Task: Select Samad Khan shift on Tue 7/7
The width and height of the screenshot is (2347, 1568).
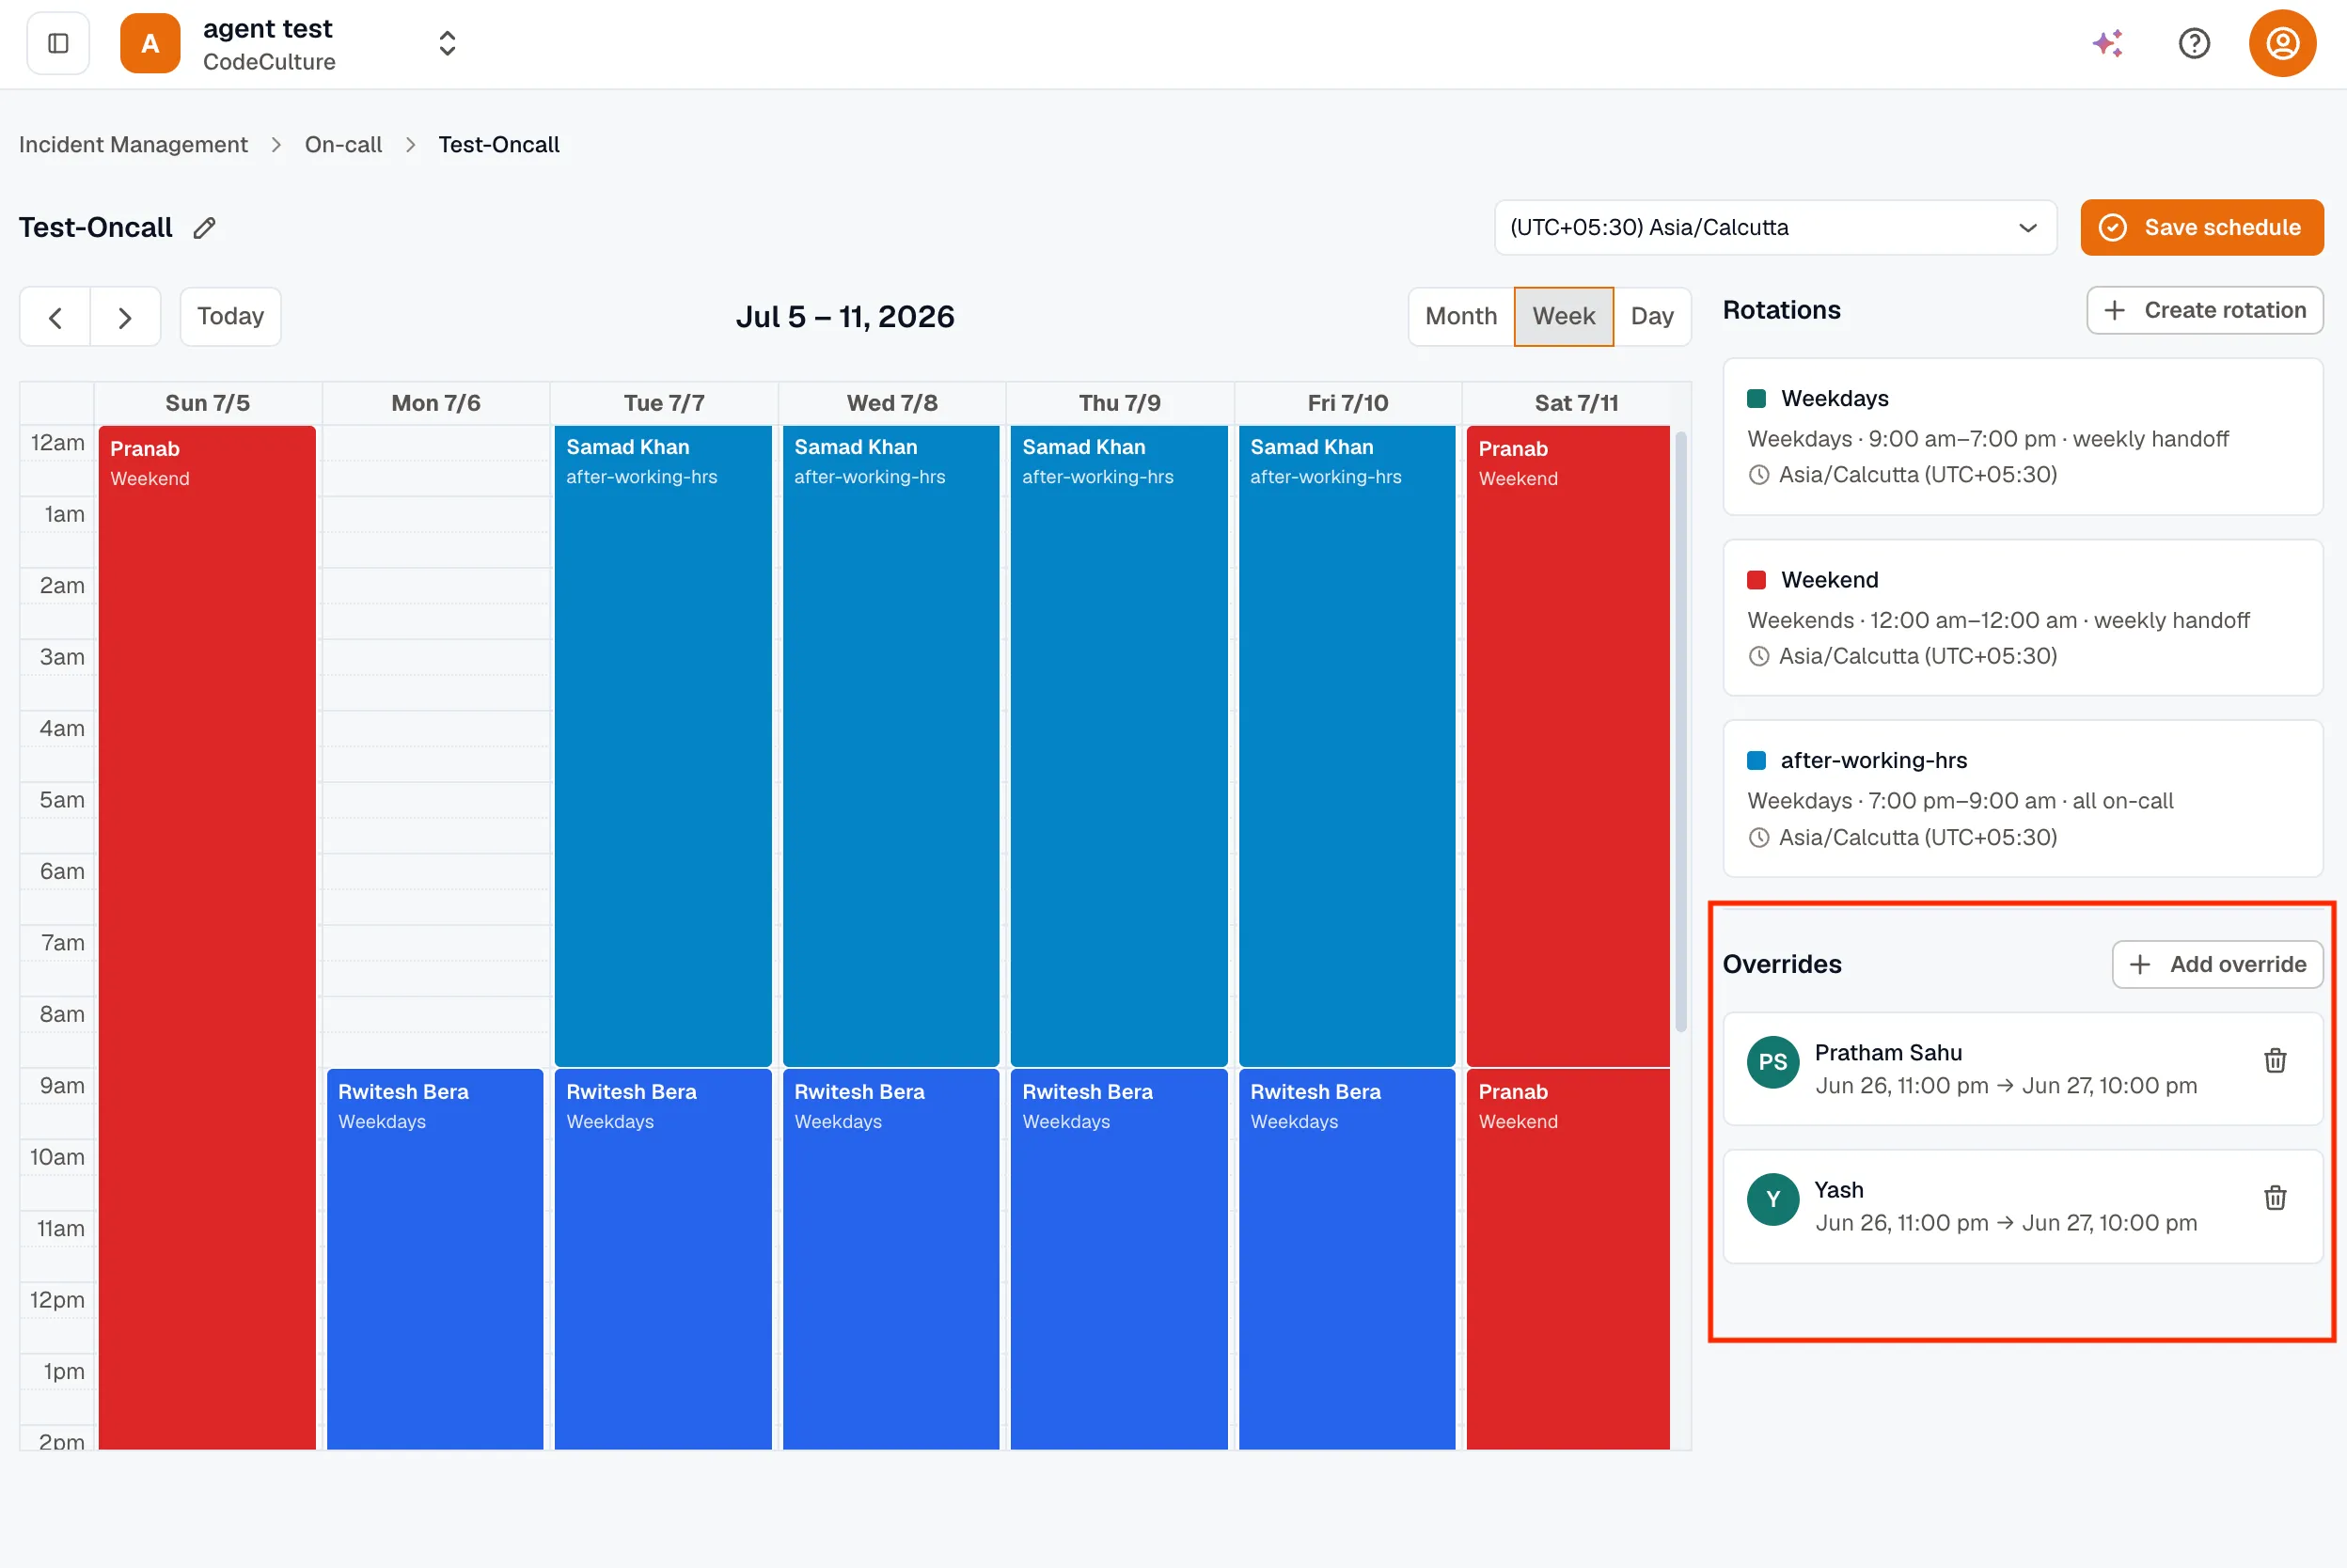Action: (x=663, y=746)
